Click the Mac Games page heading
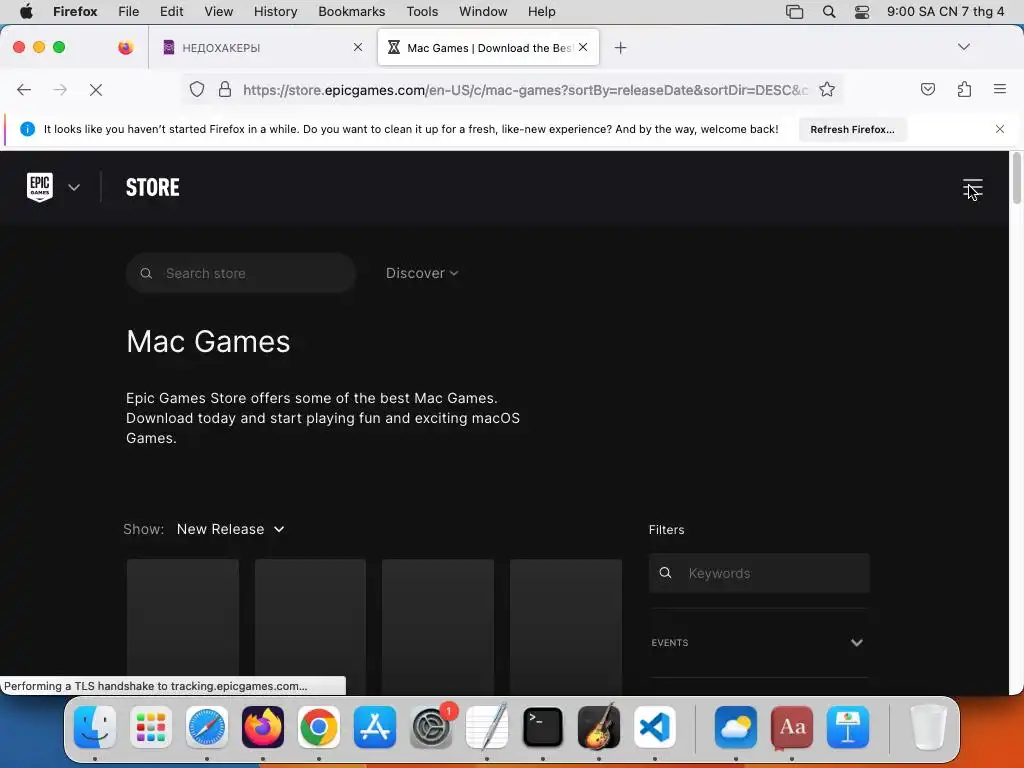This screenshot has width=1024, height=768. (x=208, y=342)
